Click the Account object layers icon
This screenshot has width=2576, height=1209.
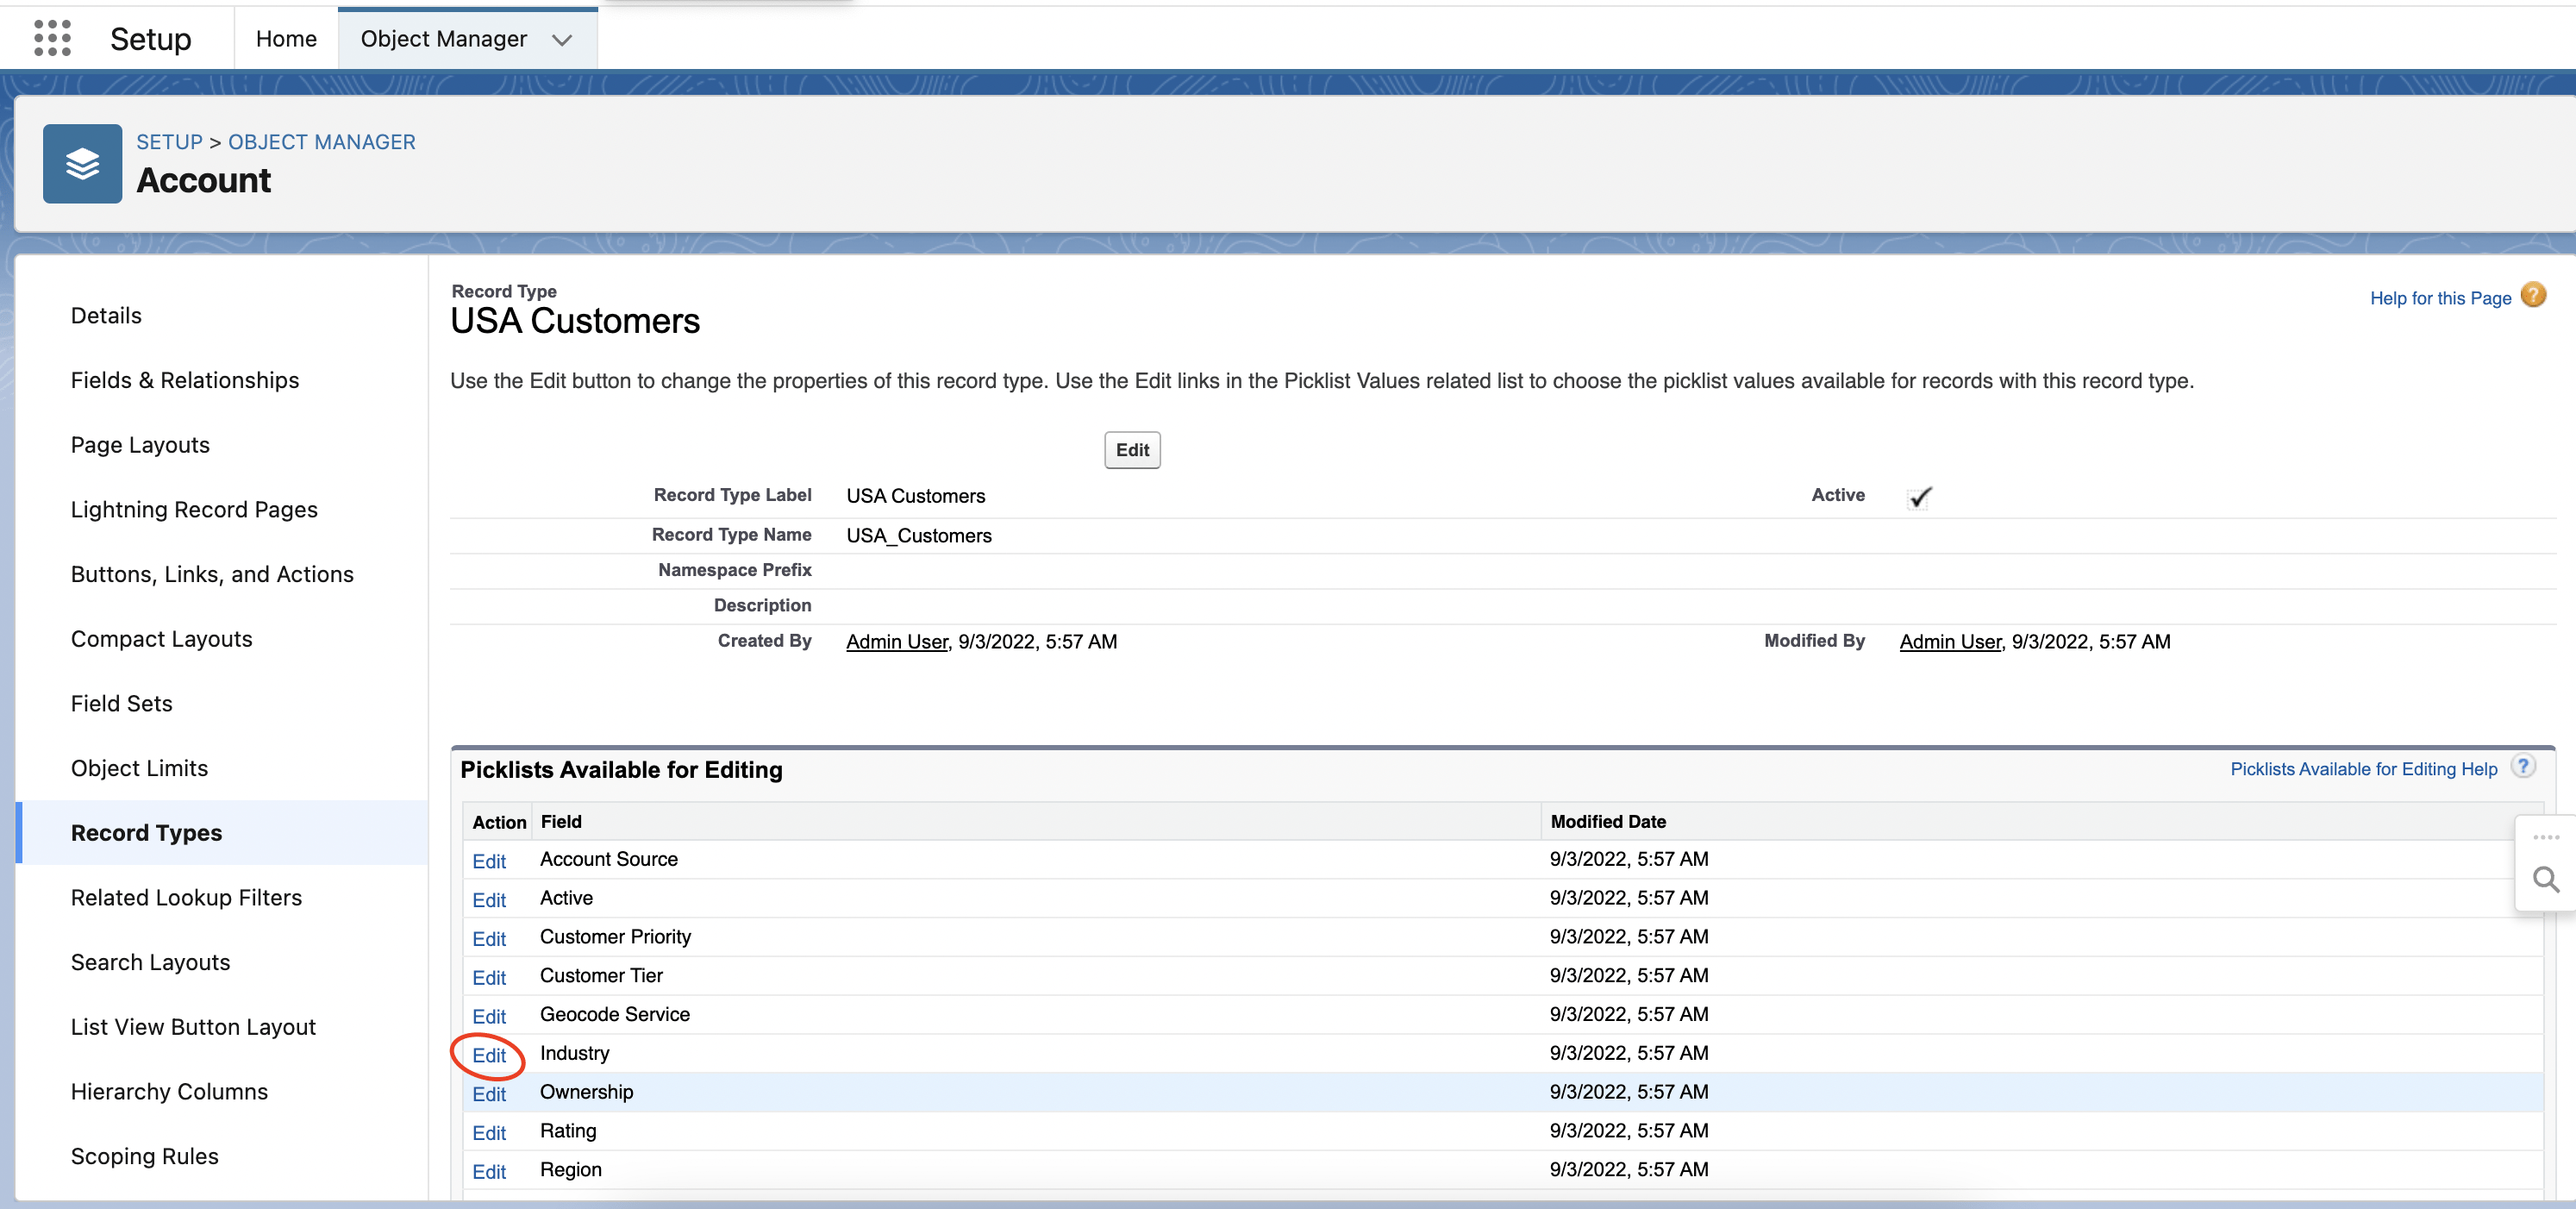coord(82,164)
